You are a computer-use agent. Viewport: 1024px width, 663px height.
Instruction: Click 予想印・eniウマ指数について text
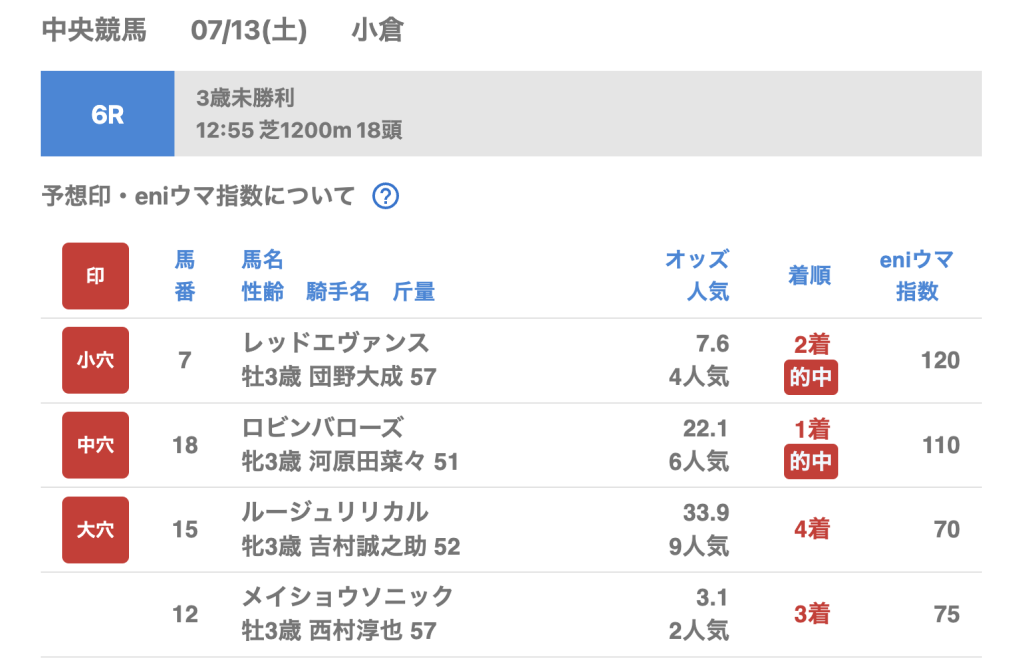point(198,196)
